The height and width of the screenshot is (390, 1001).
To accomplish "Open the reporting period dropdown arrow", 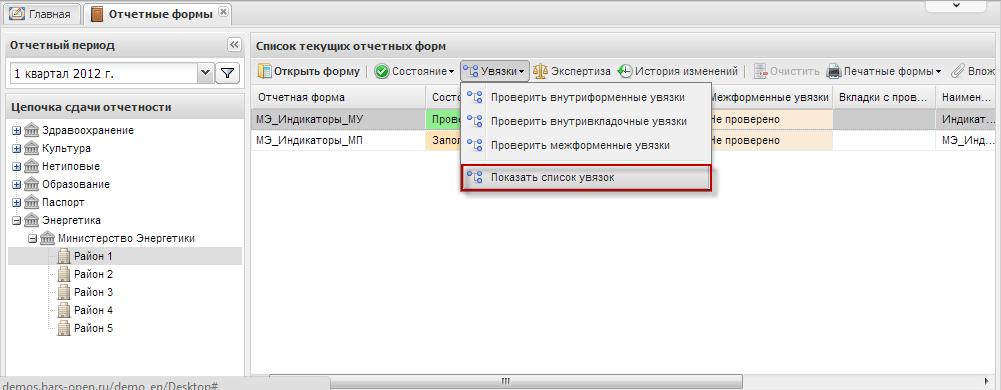I will tap(205, 73).
